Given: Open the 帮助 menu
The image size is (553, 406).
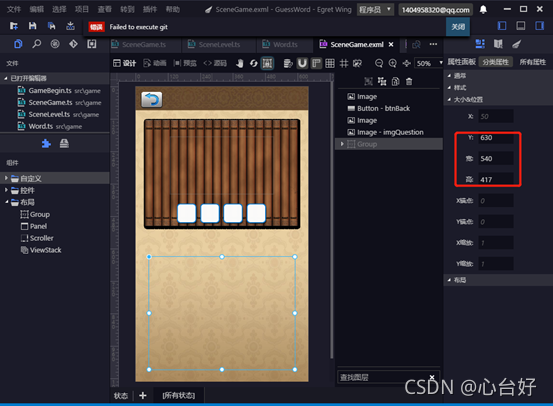Looking at the screenshot, I should coord(172,10).
